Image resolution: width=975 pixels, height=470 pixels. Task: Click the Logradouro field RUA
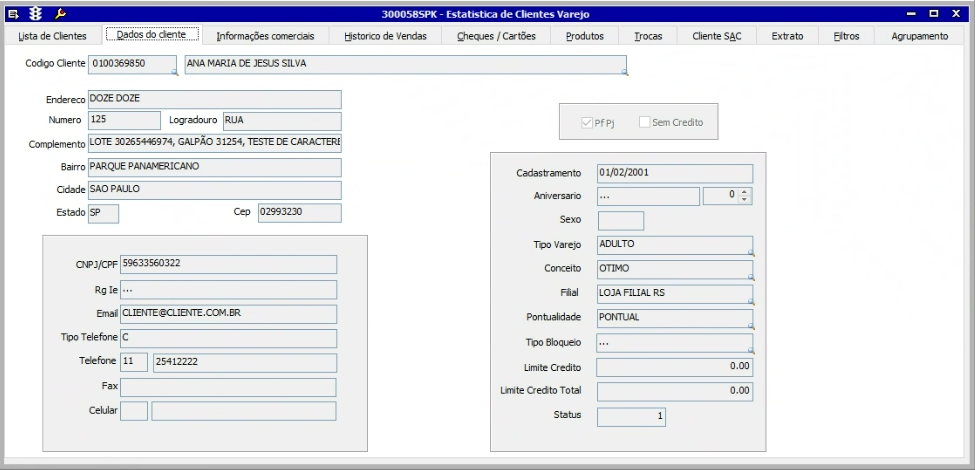282,121
